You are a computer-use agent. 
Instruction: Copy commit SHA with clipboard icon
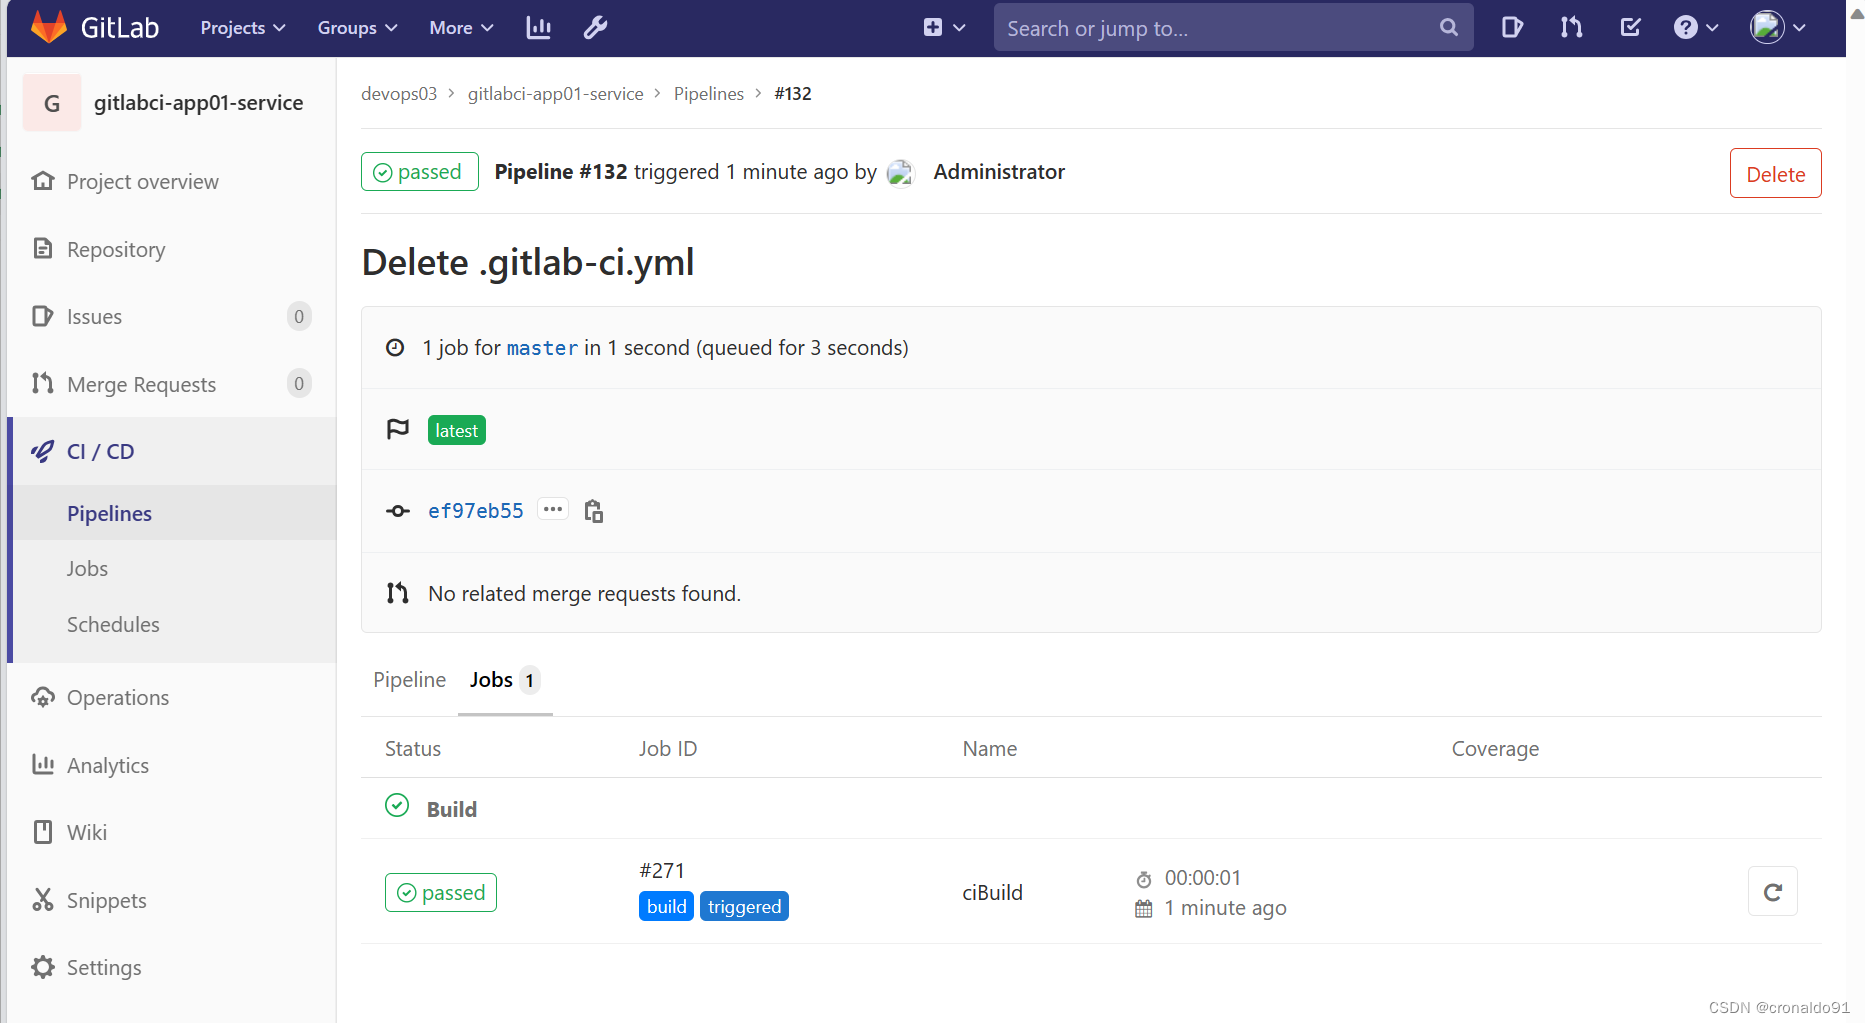coord(593,511)
